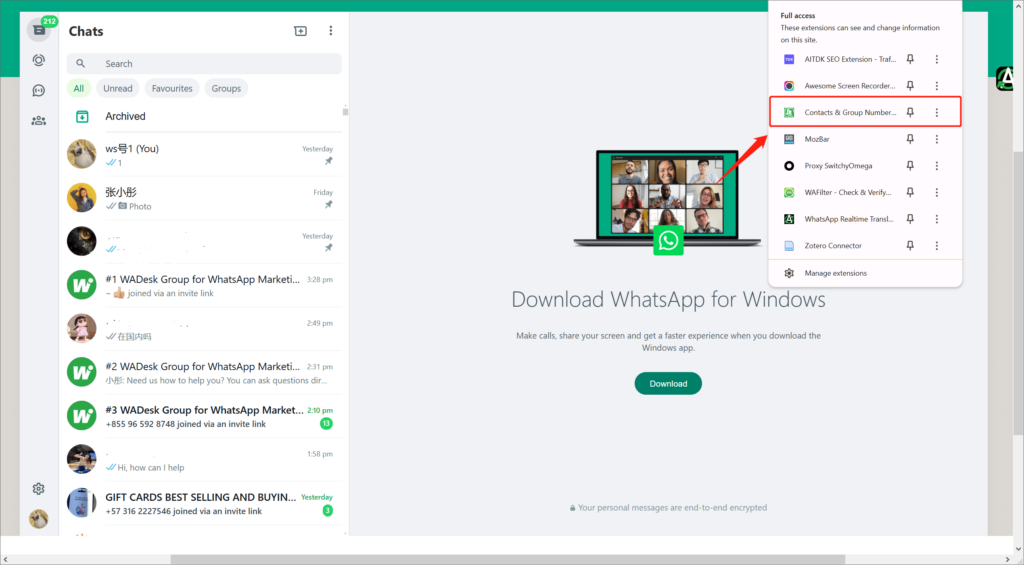Click the Archived box icon
The height and width of the screenshot is (565, 1024).
click(x=82, y=116)
